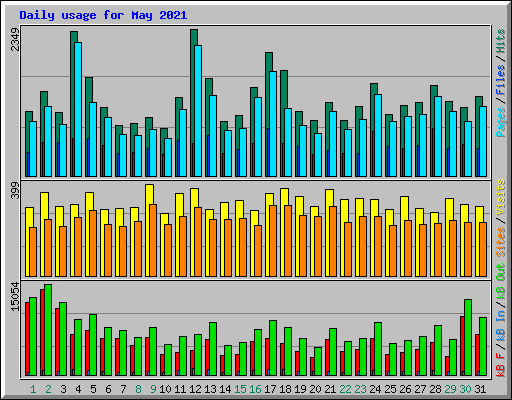Click the 'kB F' legend label

501,364
